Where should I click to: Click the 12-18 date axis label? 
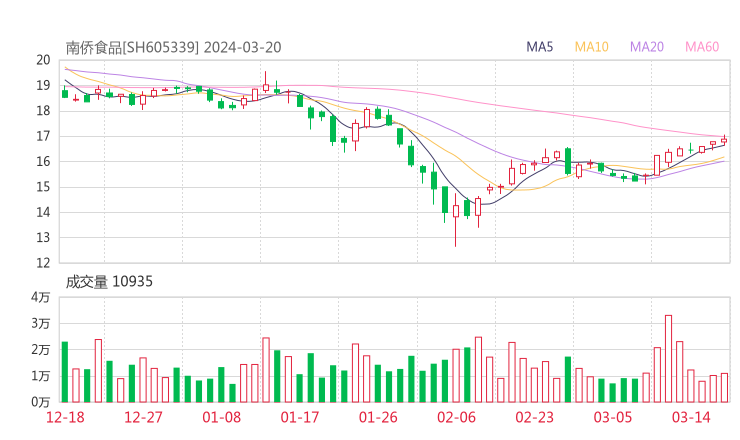tap(65, 417)
